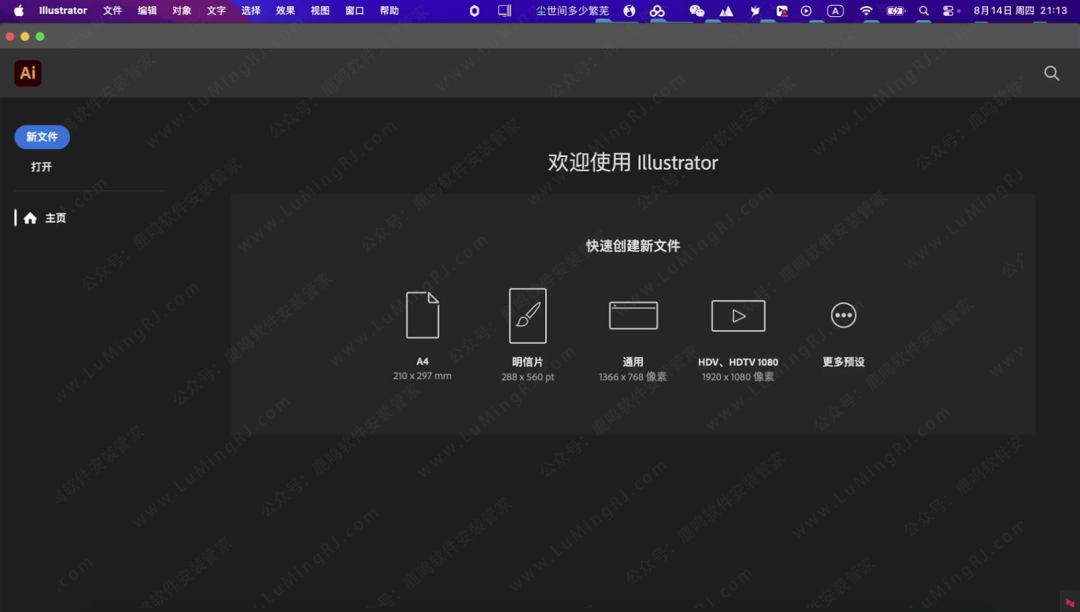The image size is (1080, 612).
Task: Click the 主页 home house icon
Action: pos(30,217)
